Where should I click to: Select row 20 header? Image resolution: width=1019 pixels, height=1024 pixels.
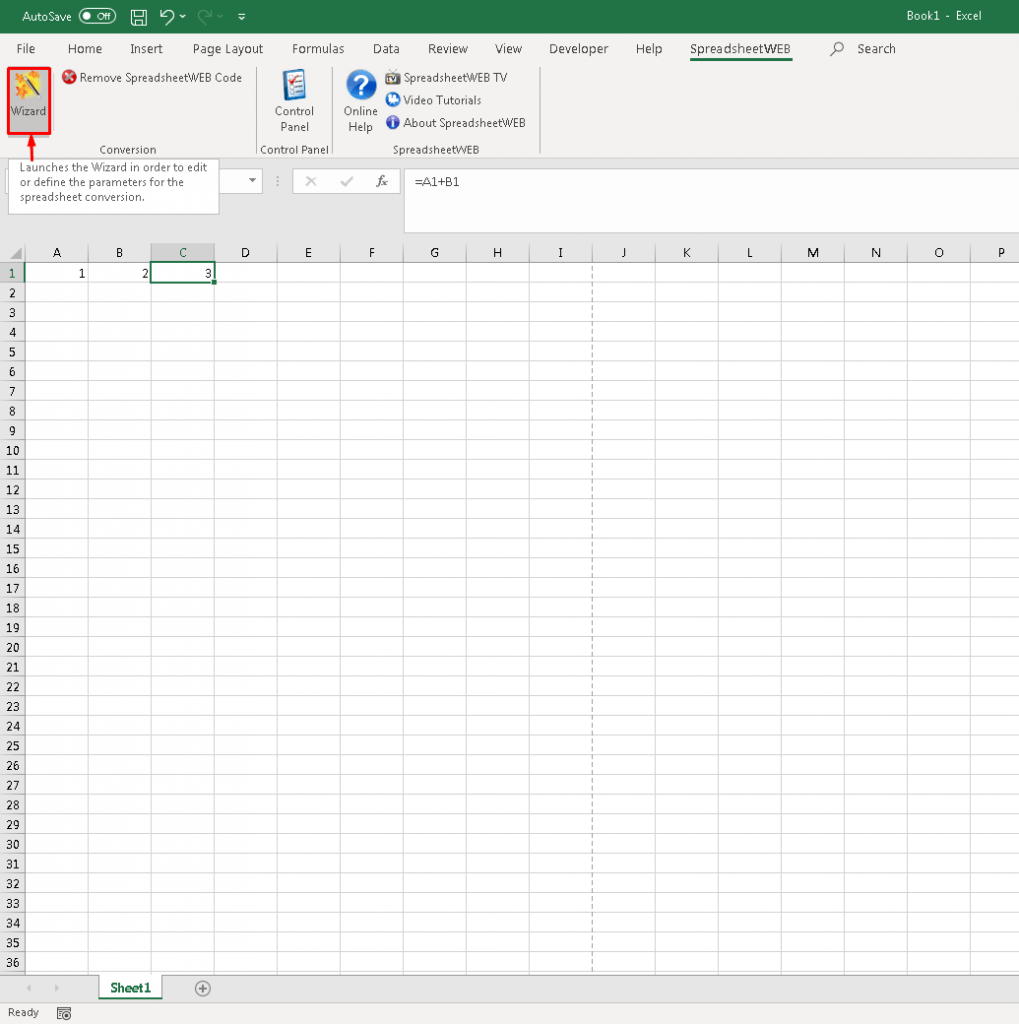pyautogui.click(x=12, y=648)
